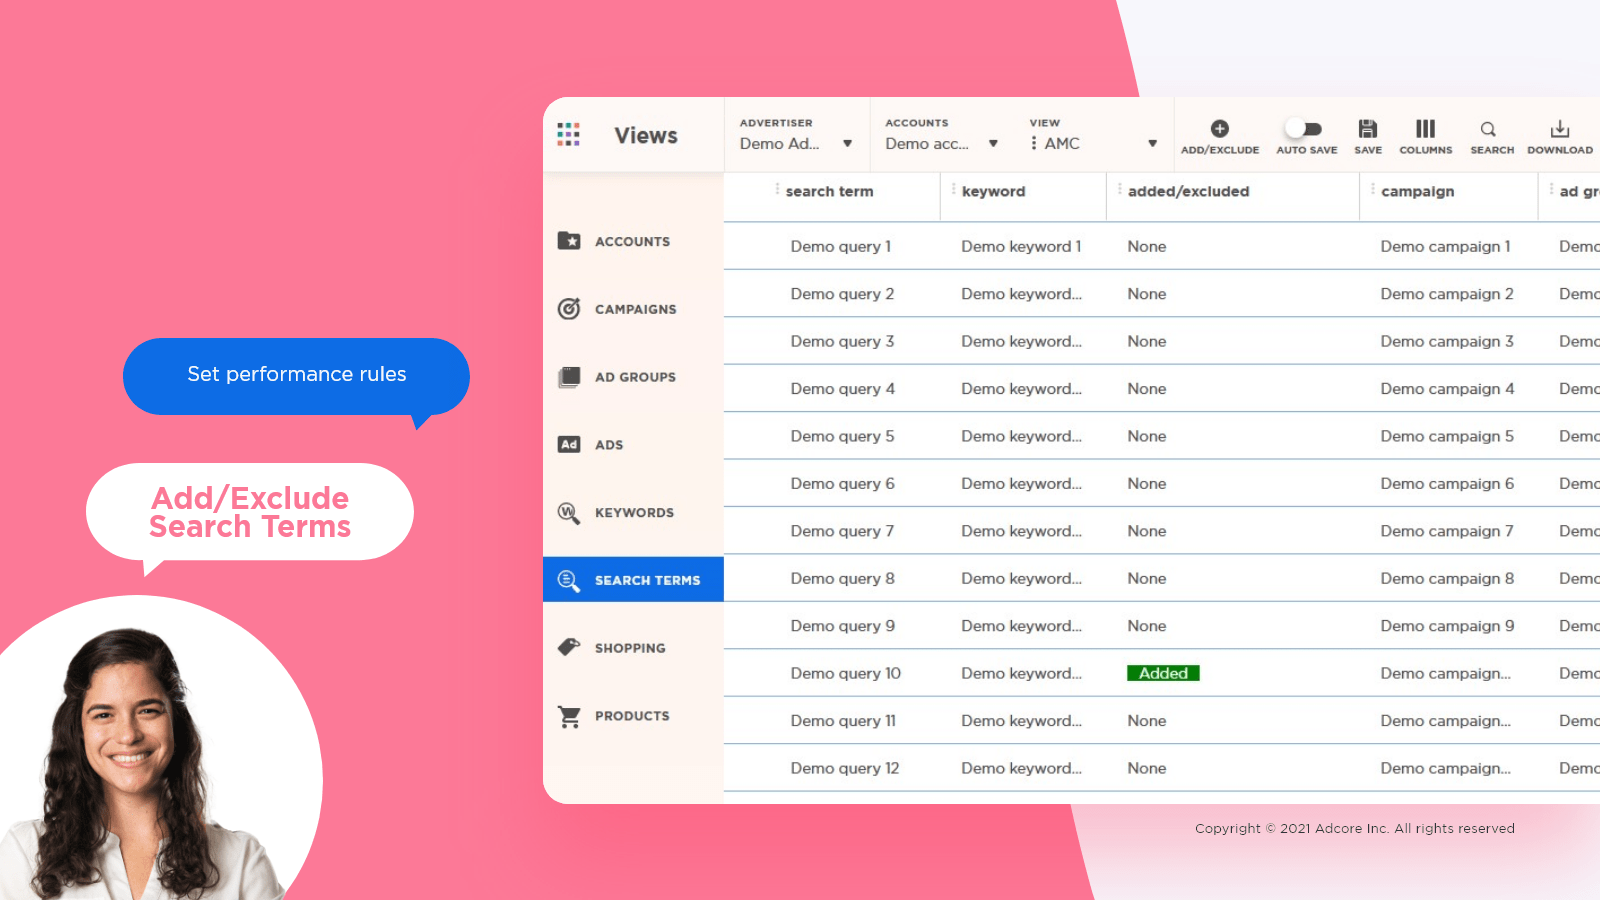Open the View AMC dropdown

click(x=1152, y=144)
